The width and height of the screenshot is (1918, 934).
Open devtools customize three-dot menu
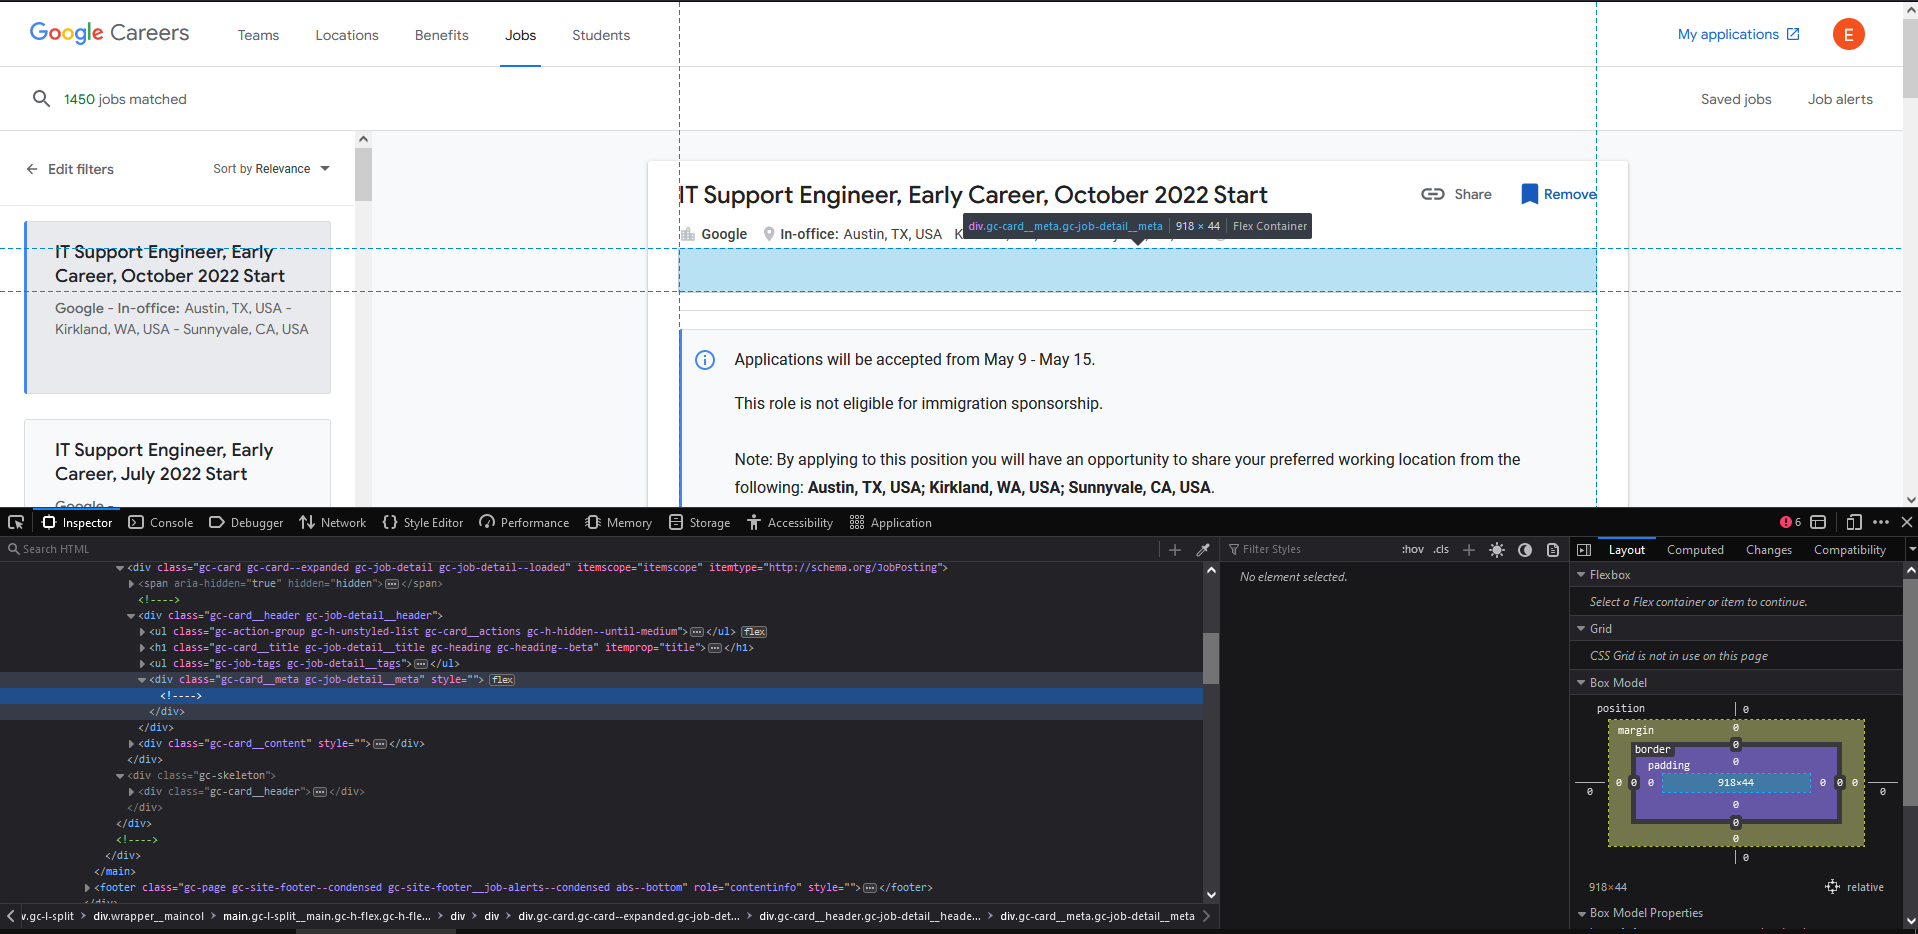click(1881, 522)
